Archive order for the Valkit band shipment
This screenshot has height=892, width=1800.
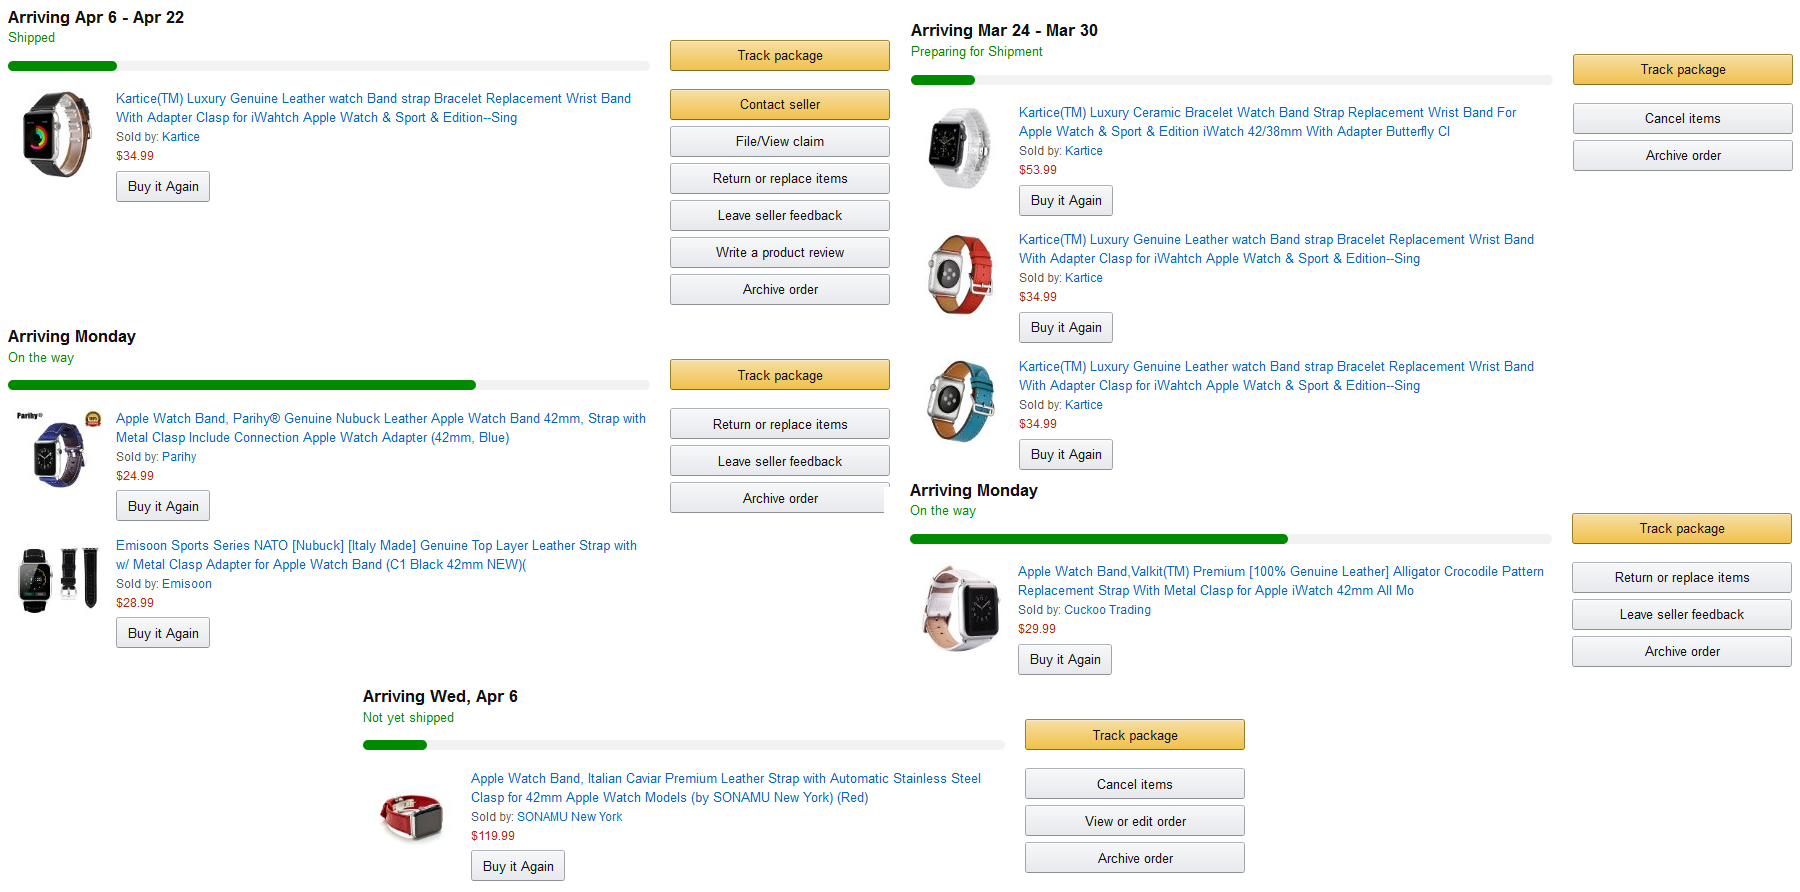click(1682, 651)
